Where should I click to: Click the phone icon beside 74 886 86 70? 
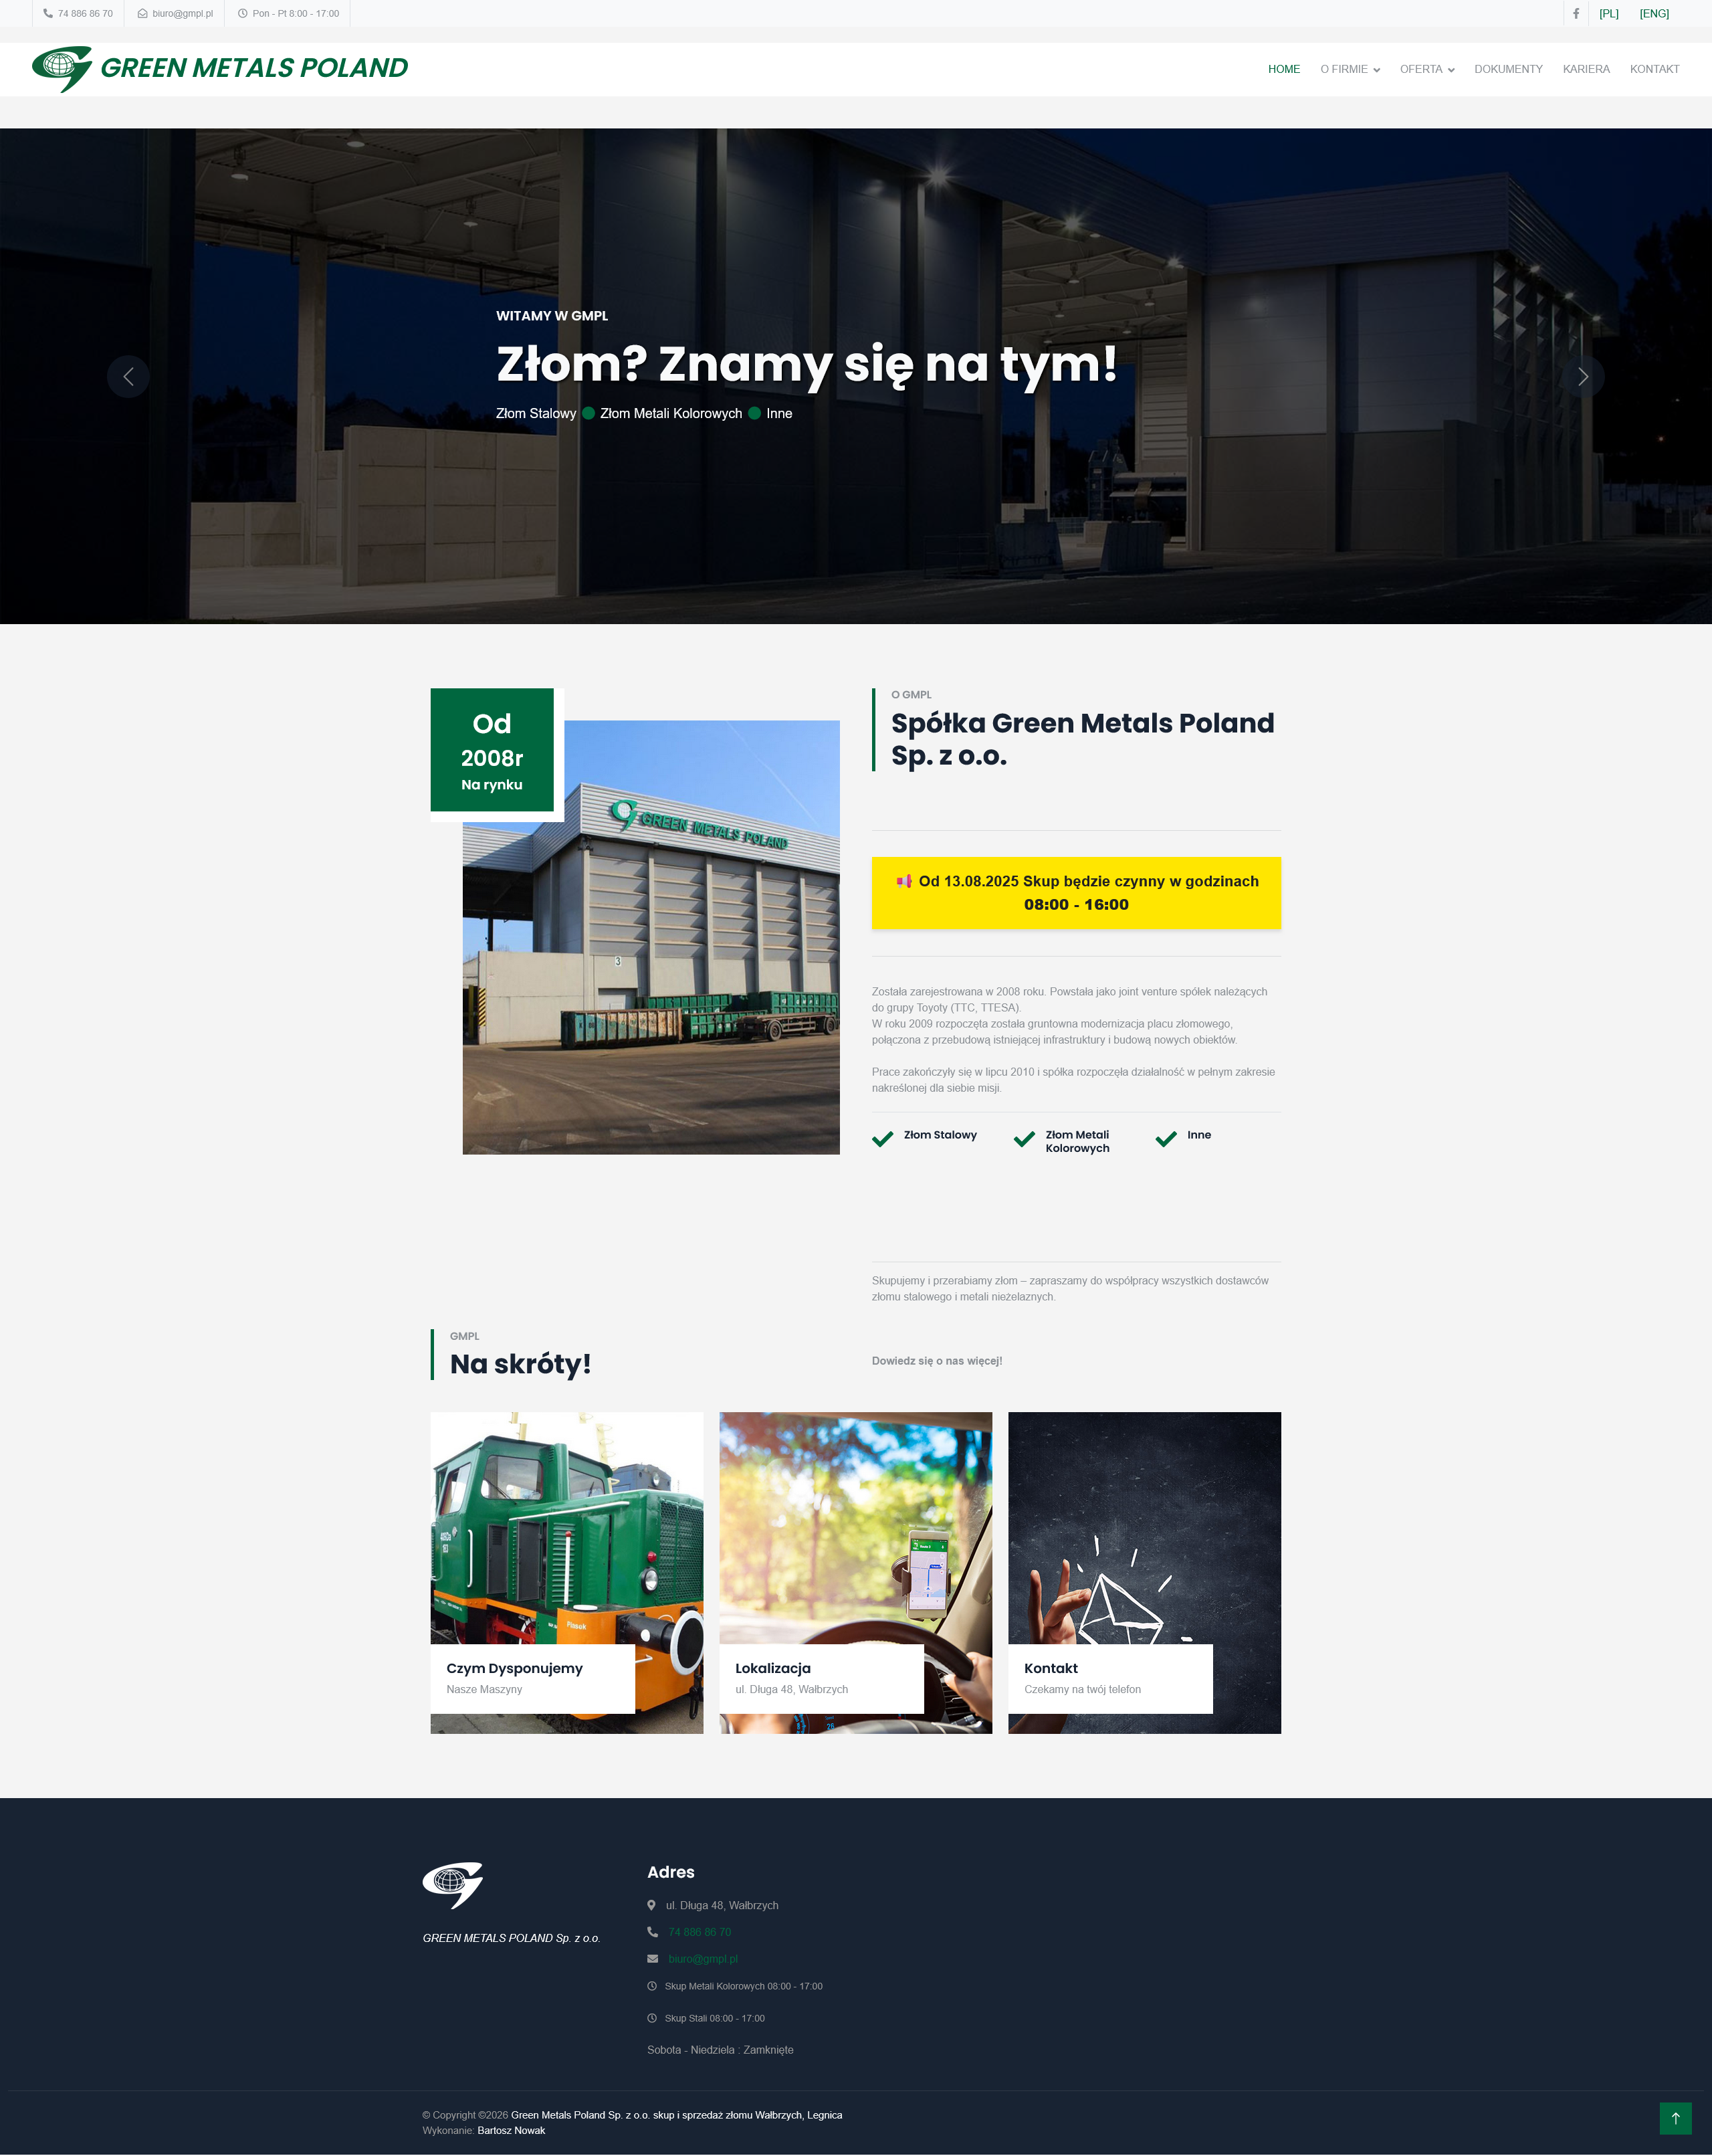point(47,14)
